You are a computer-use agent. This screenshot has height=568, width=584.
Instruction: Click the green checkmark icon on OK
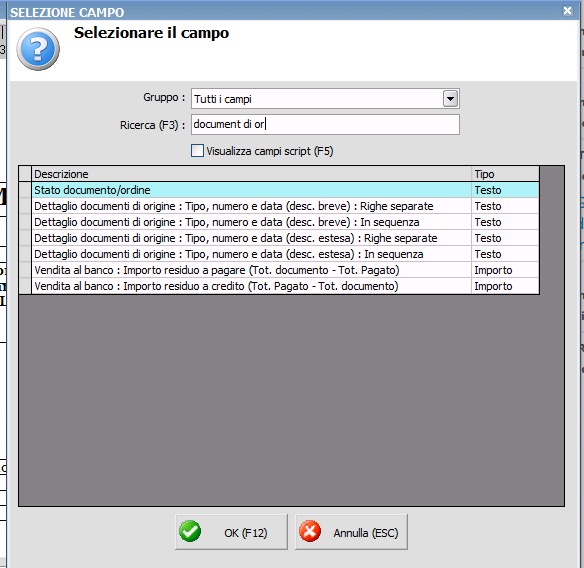point(190,531)
